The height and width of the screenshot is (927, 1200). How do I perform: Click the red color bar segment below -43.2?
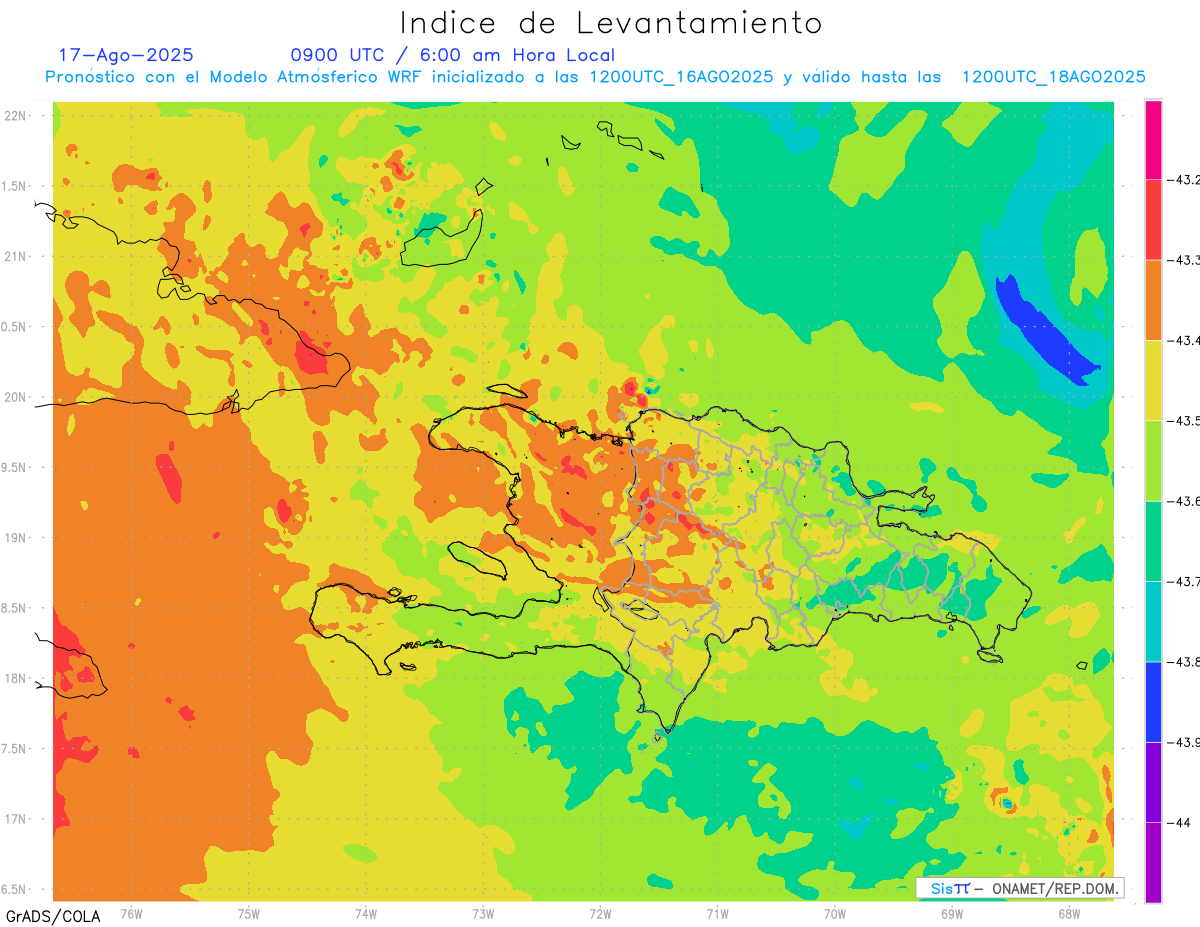tap(1153, 220)
